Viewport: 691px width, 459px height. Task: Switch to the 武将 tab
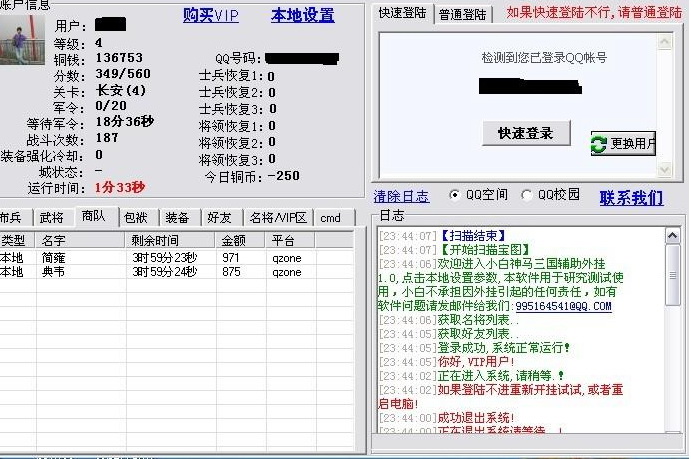[x=53, y=218]
